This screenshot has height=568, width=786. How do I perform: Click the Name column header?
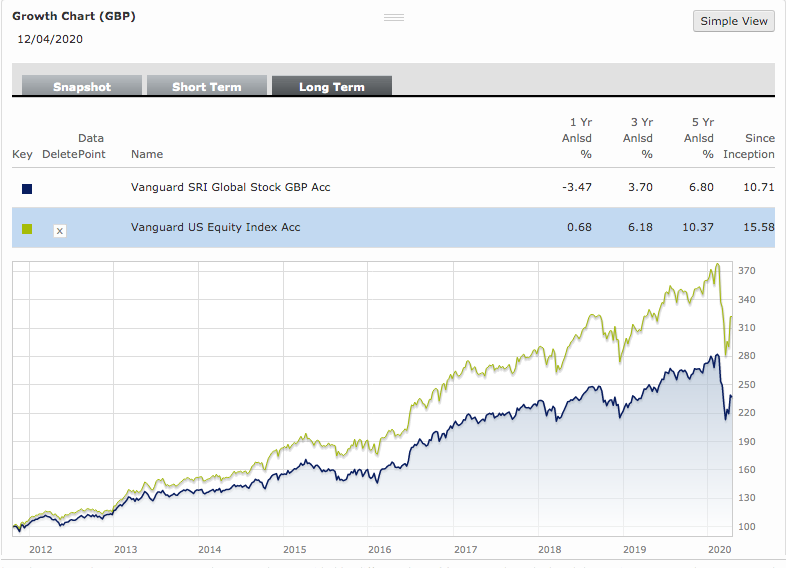point(147,154)
